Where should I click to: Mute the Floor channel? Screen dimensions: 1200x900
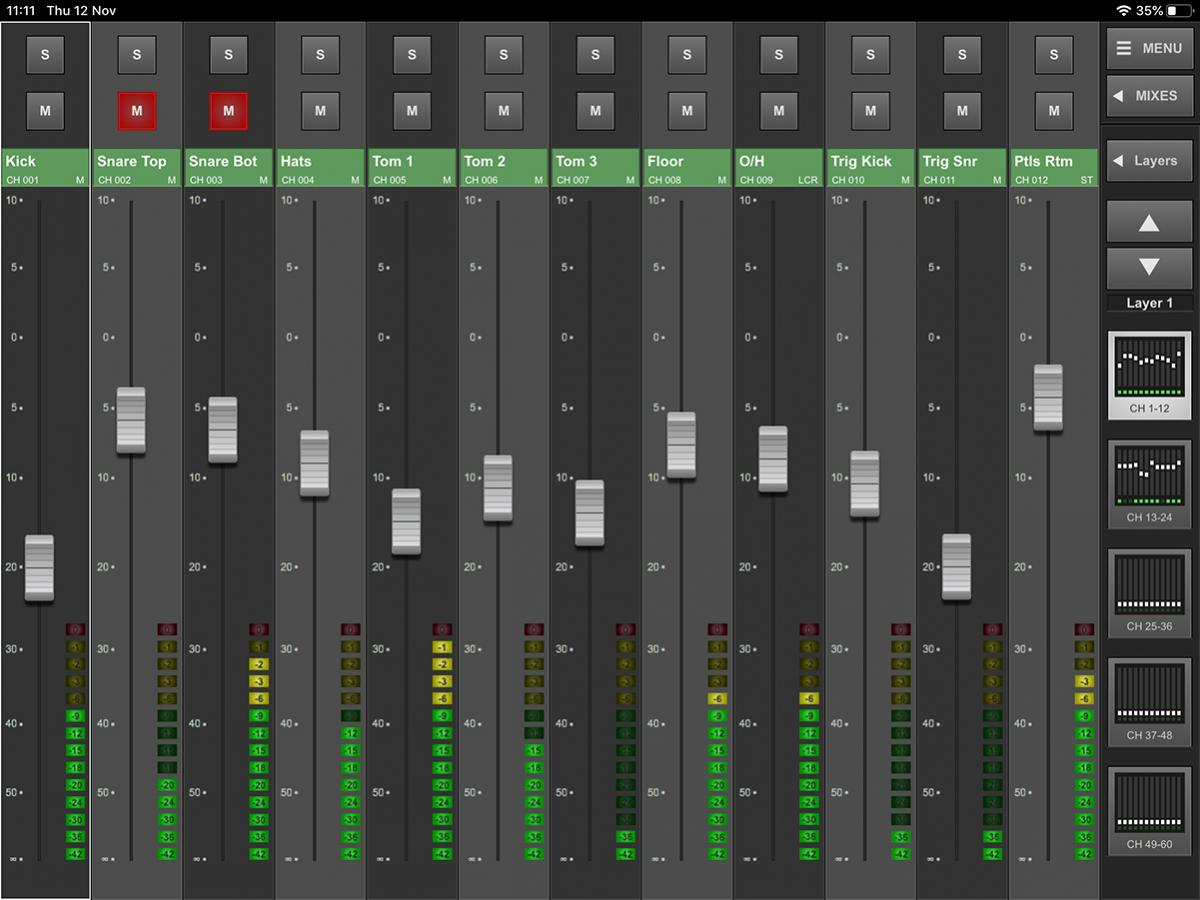(687, 111)
